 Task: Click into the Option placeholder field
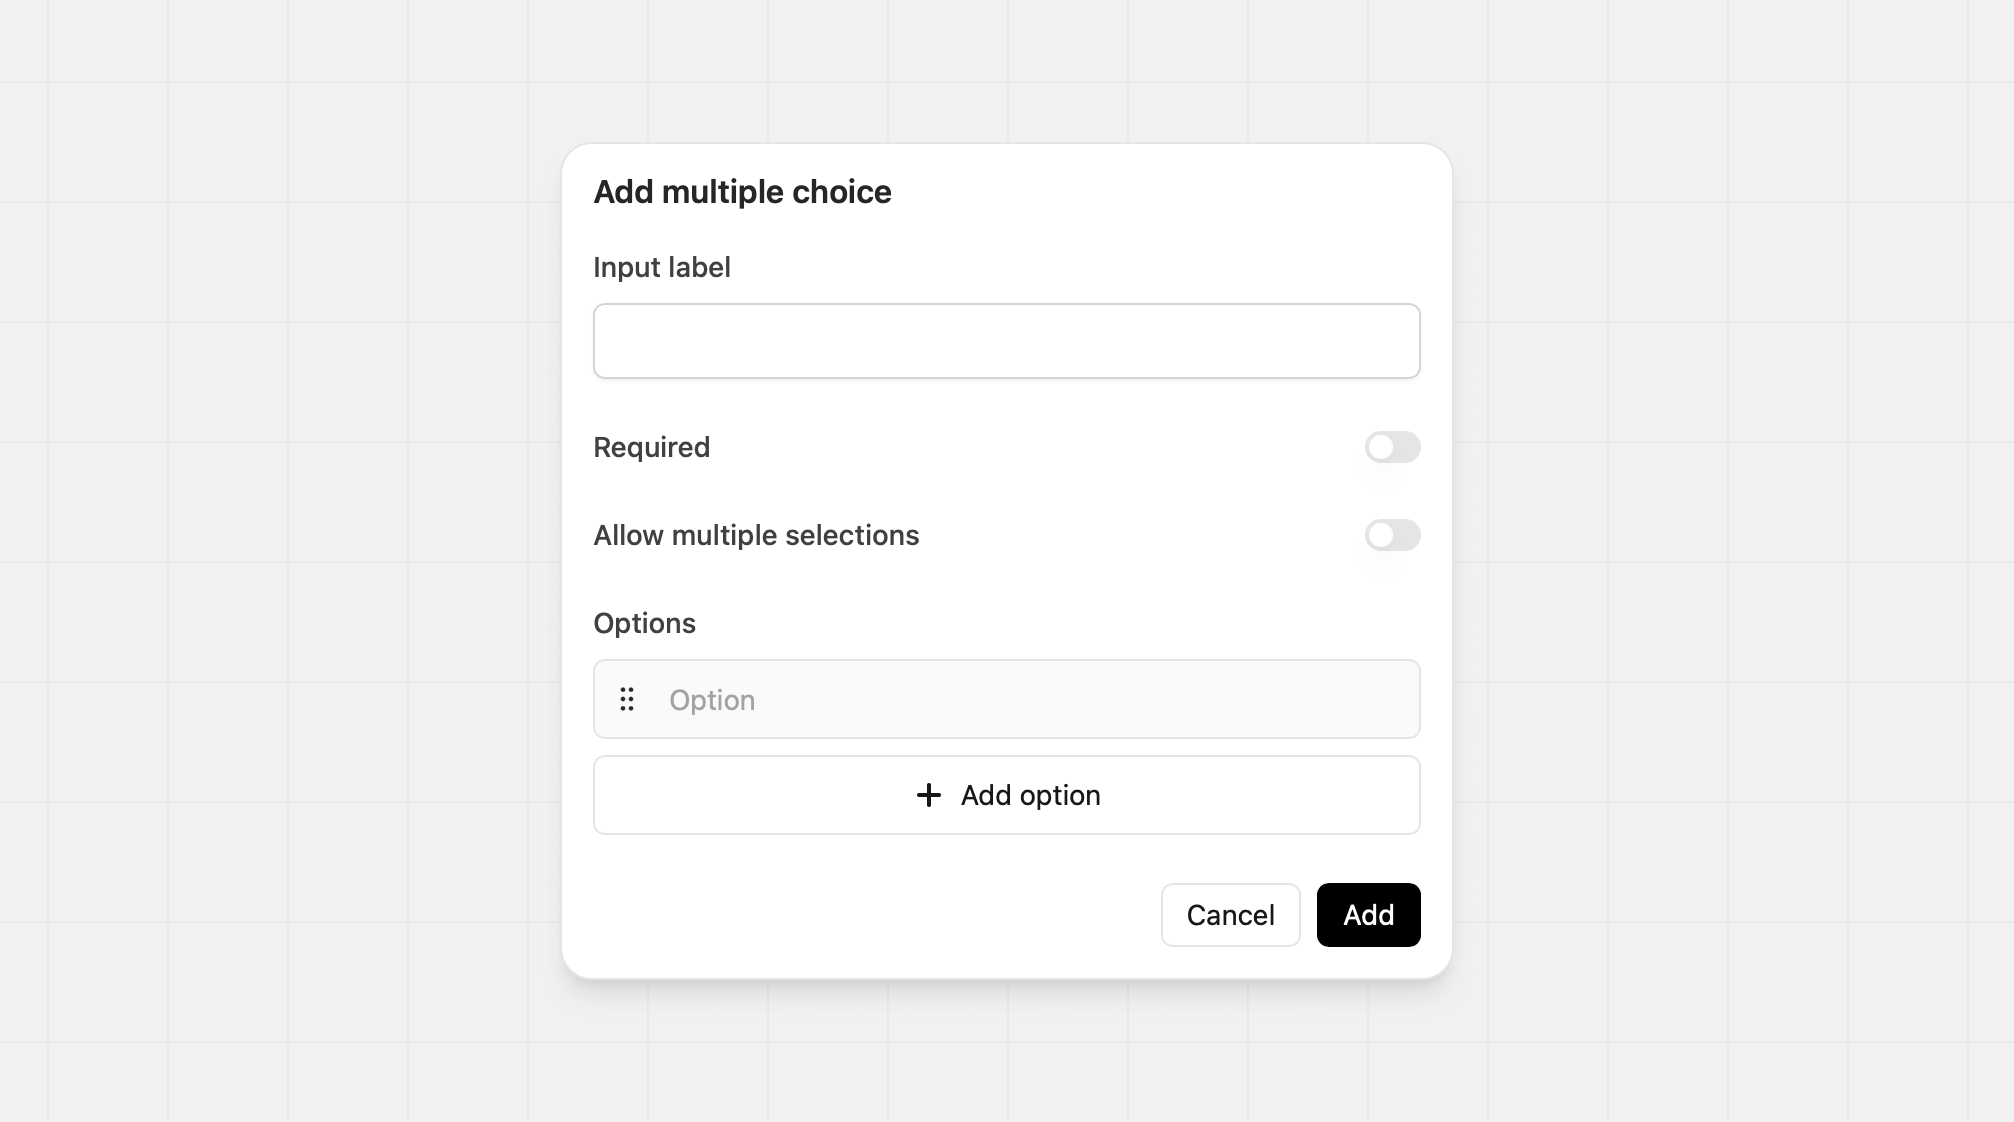pos(1030,700)
